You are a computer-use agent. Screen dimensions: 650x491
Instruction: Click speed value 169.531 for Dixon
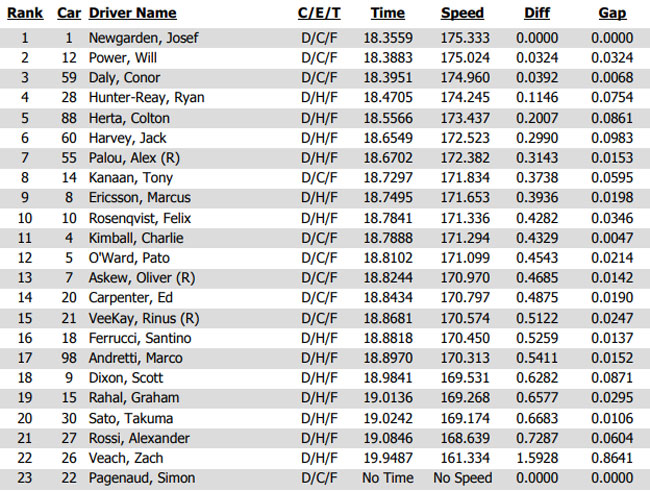[465, 378]
